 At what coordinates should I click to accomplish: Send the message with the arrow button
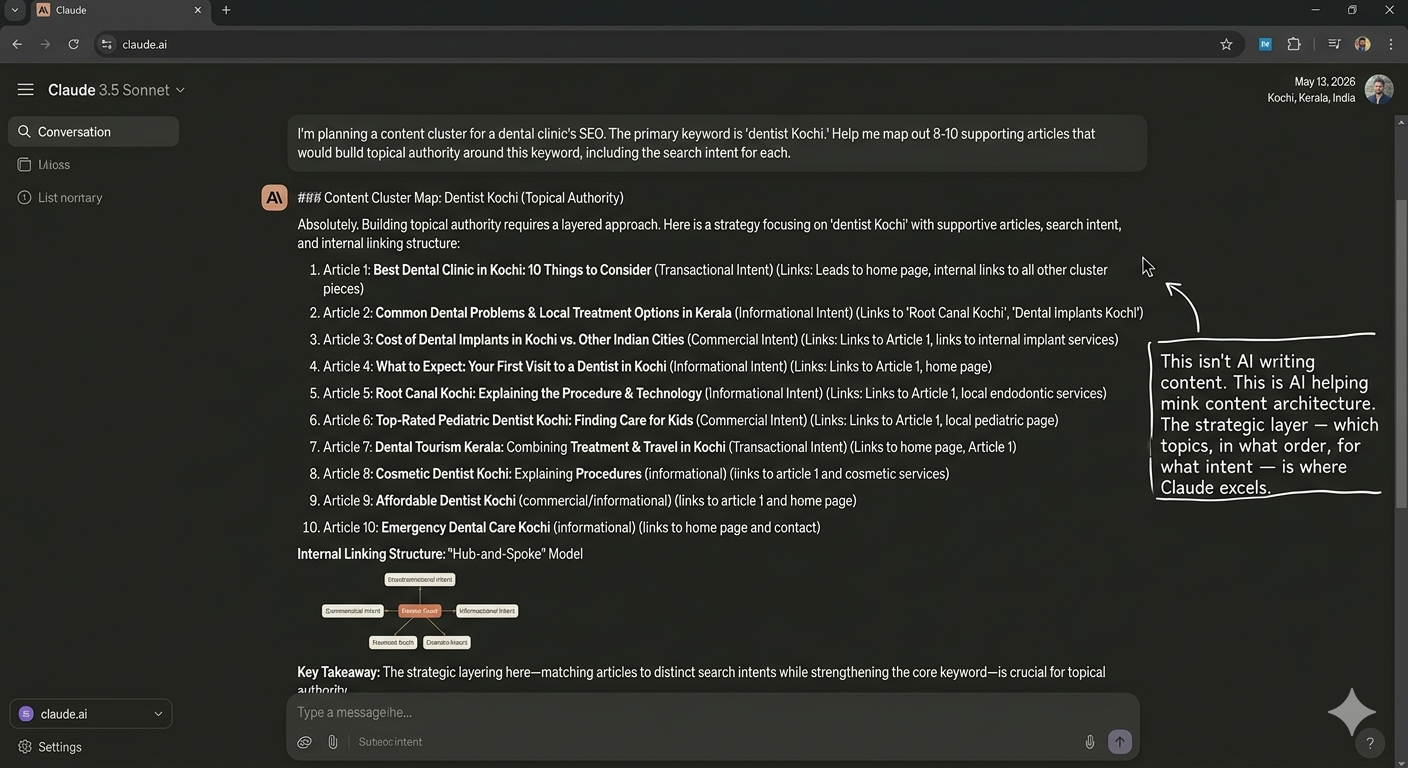pyautogui.click(x=1120, y=741)
